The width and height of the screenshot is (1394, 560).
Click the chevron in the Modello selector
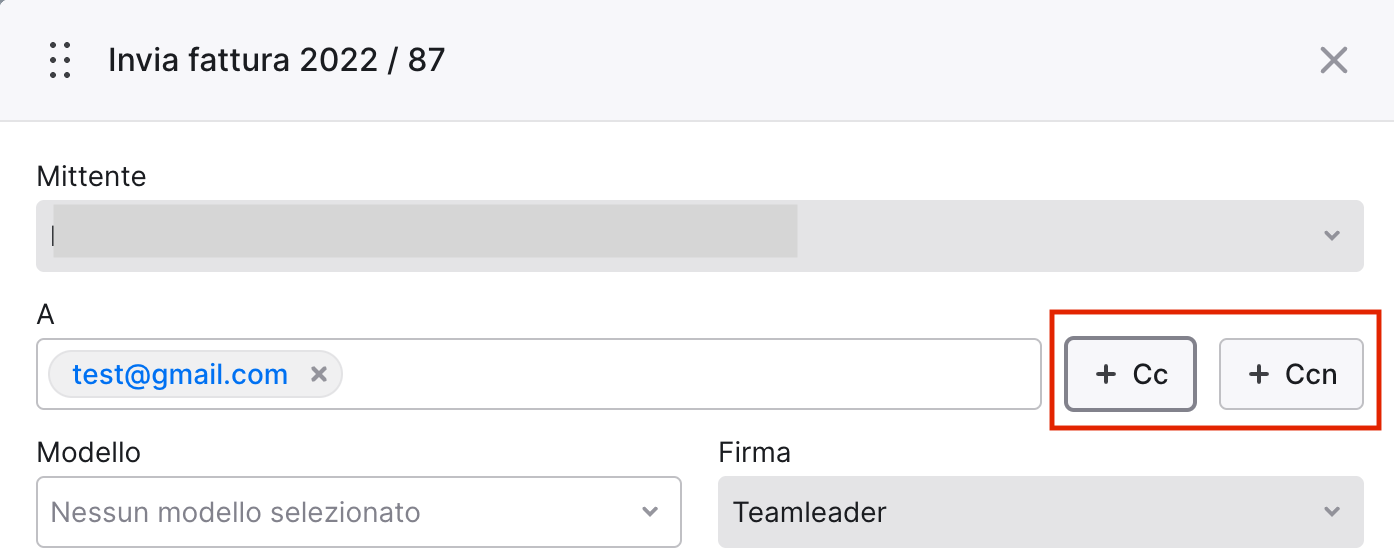coord(650,512)
